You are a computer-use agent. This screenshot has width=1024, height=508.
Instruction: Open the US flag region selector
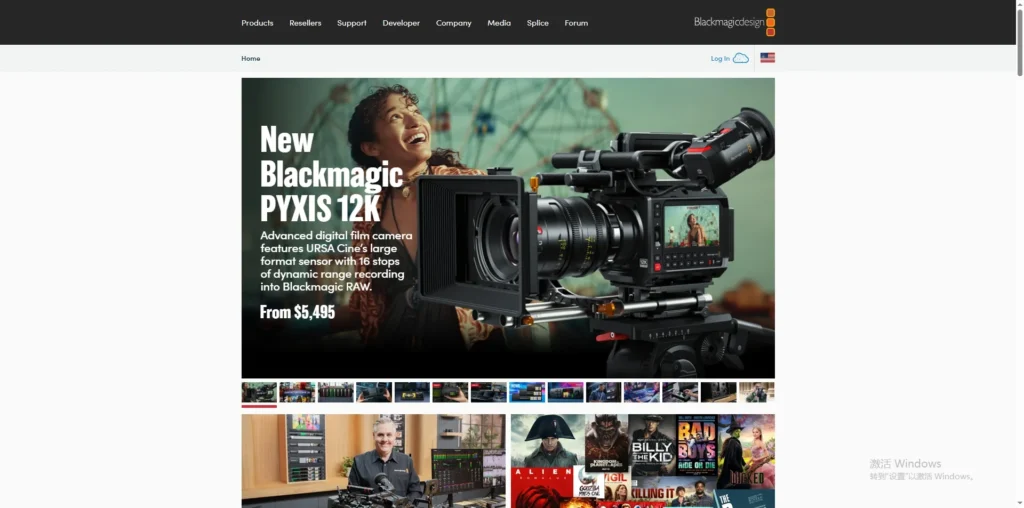coord(767,58)
